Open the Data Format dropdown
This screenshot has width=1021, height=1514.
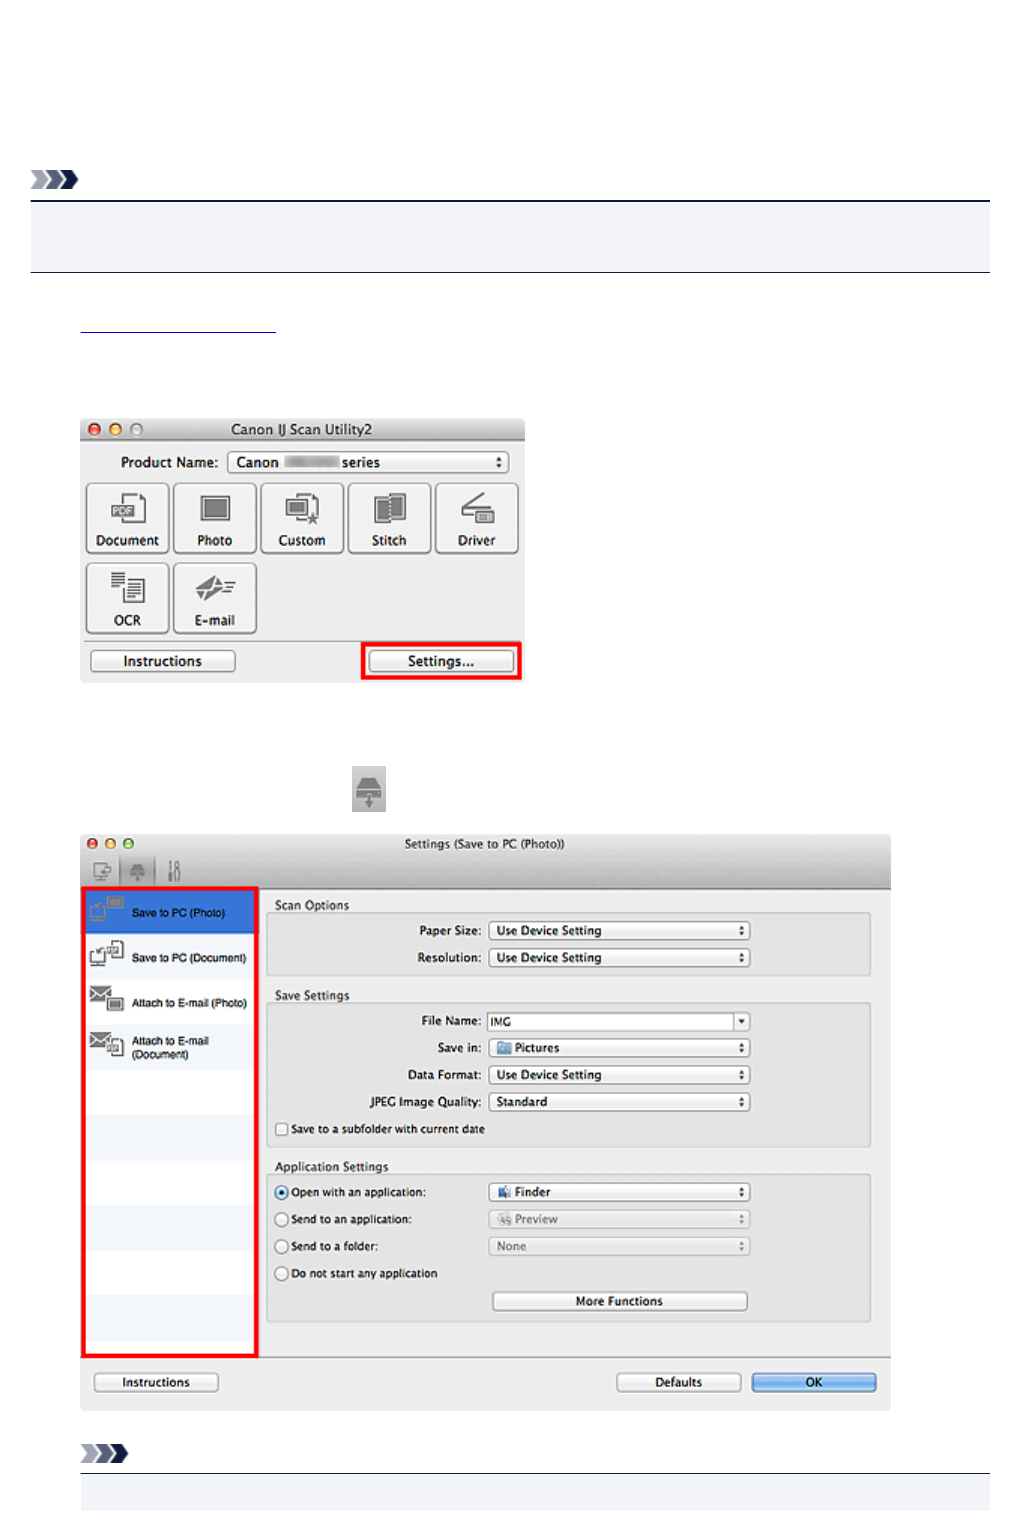(619, 1074)
